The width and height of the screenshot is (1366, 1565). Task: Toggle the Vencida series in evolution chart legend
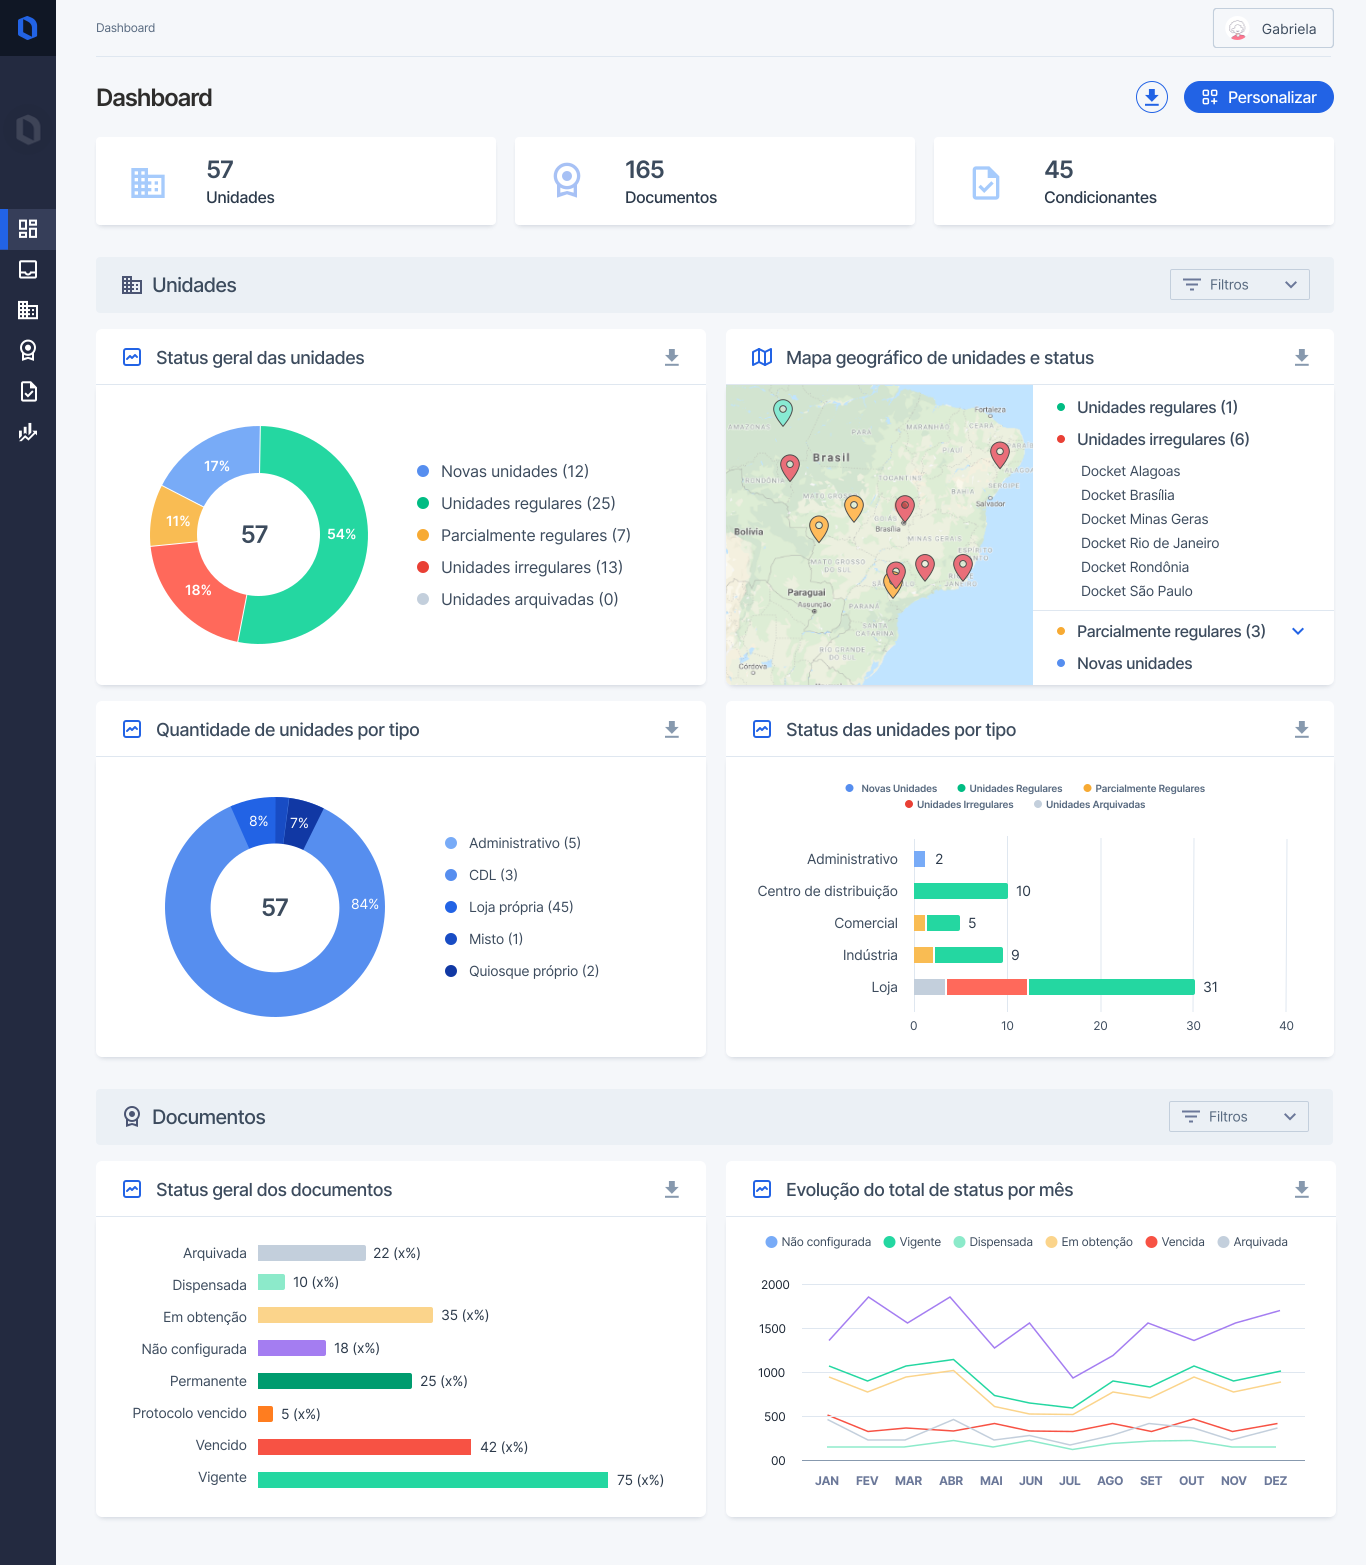click(x=1175, y=1242)
